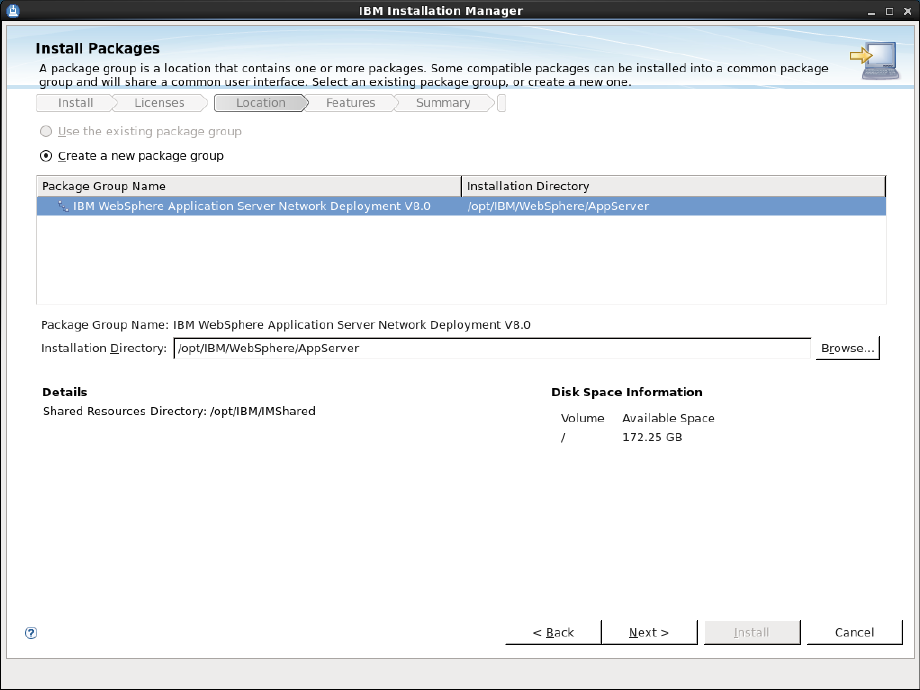920x690 pixels.
Task: Go to the Licenses wizard step
Action: click(x=159, y=103)
